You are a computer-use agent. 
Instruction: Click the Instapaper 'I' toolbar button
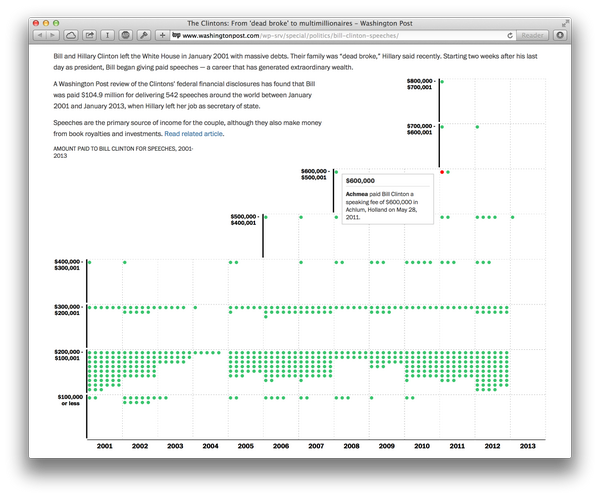tap(108, 35)
